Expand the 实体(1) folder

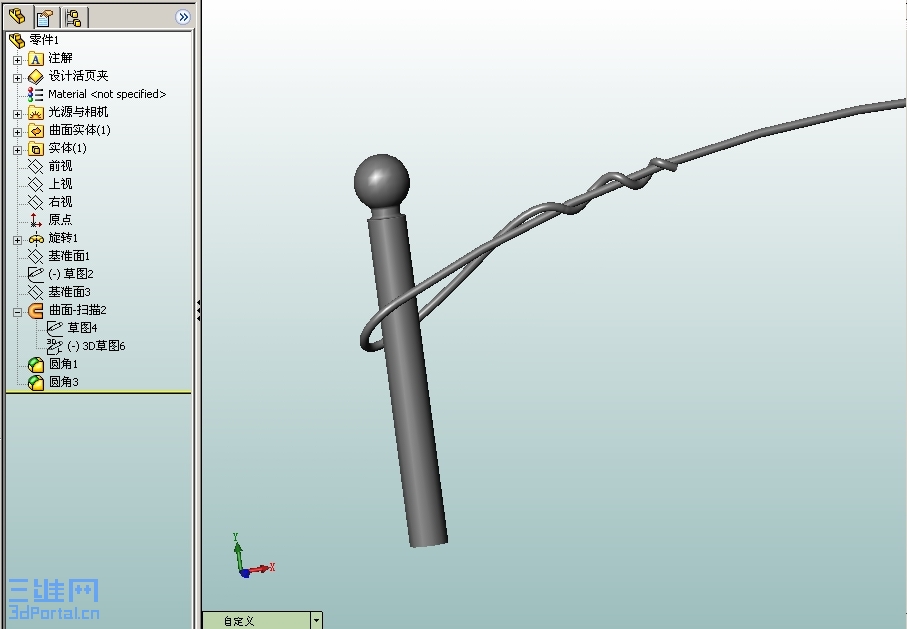tap(17, 150)
